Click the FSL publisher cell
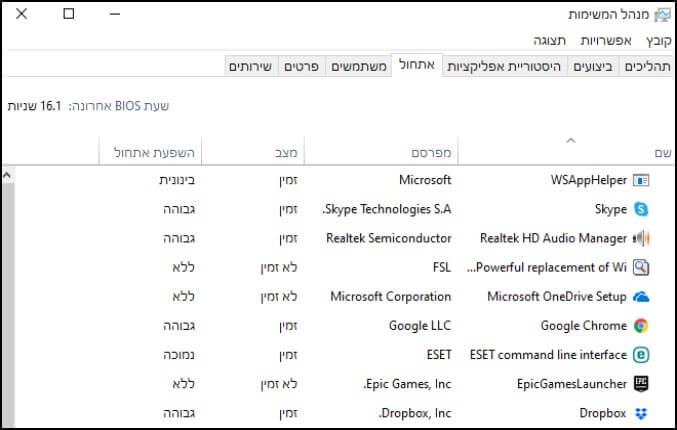 [x=442, y=268]
